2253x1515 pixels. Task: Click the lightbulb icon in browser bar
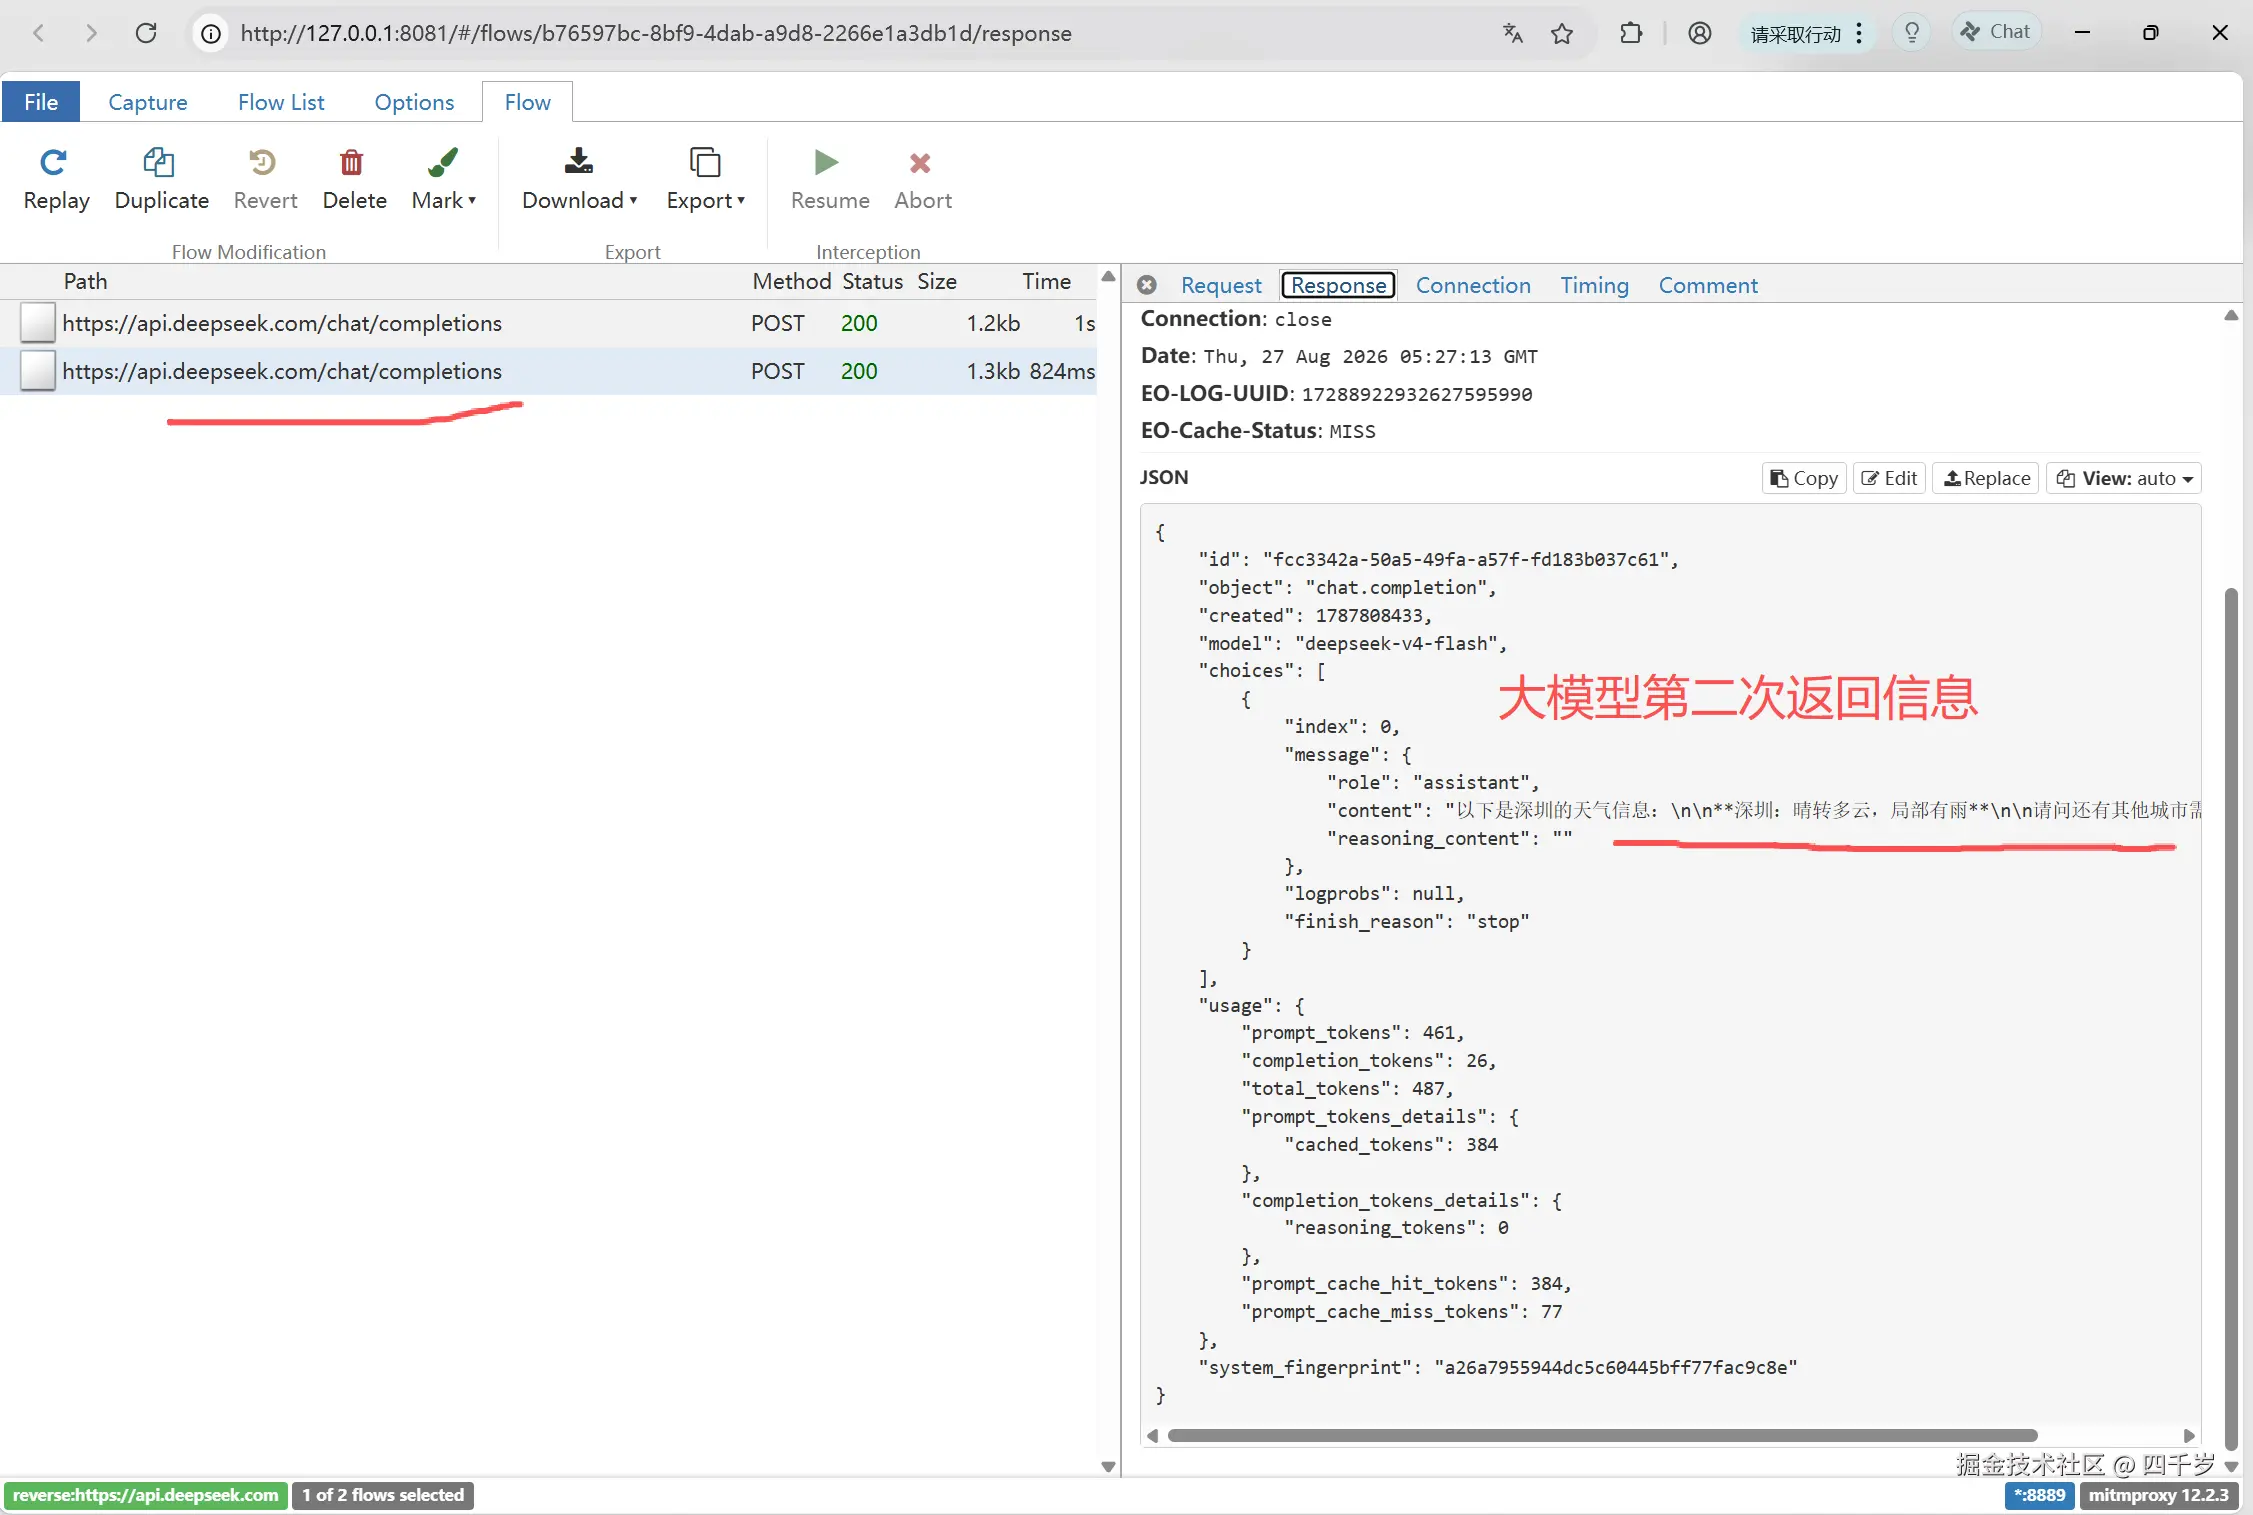(1911, 33)
